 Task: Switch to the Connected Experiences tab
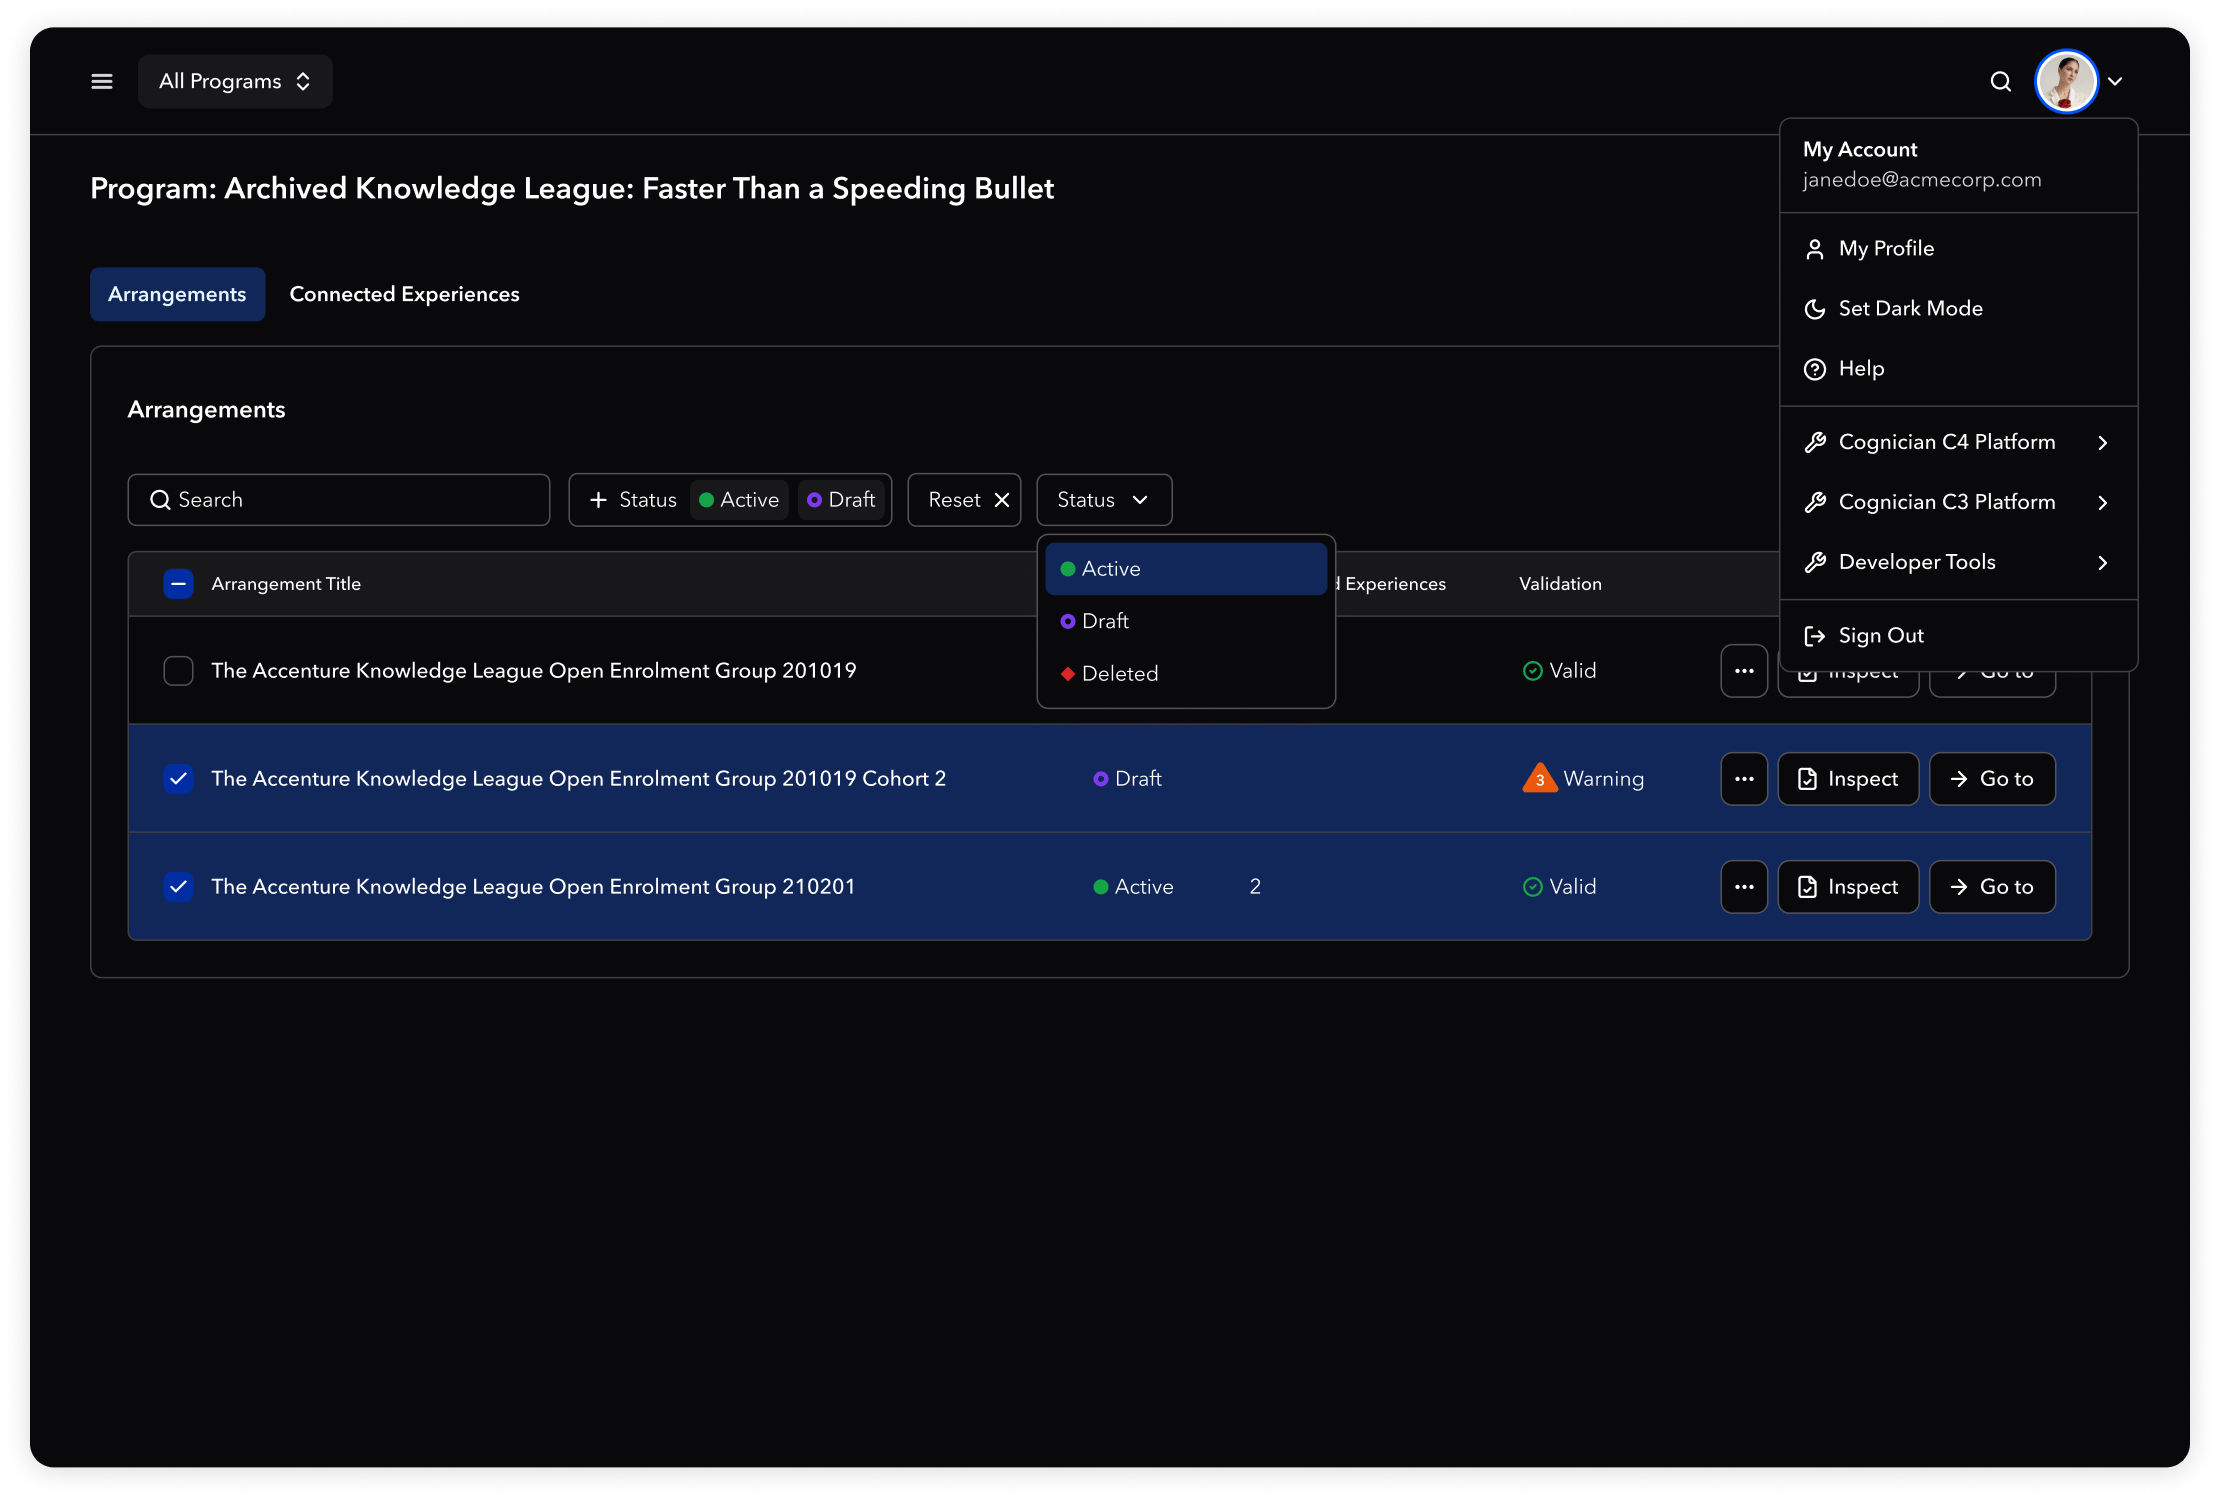(404, 294)
